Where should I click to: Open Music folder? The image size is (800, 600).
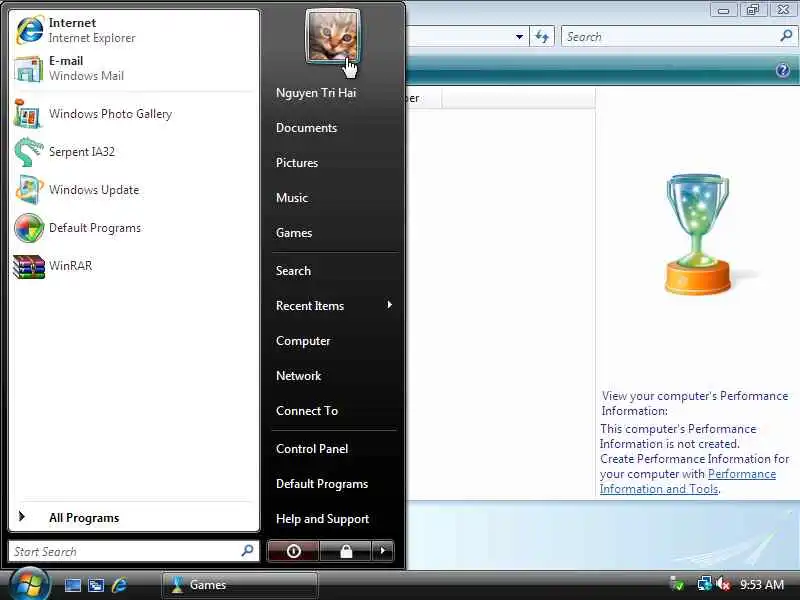(292, 198)
